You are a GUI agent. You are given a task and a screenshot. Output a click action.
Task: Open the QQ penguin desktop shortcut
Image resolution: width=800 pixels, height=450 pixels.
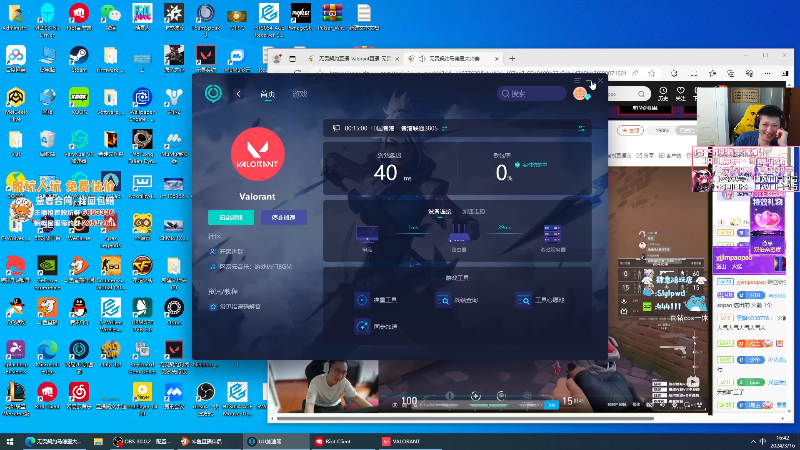[79, 311]
